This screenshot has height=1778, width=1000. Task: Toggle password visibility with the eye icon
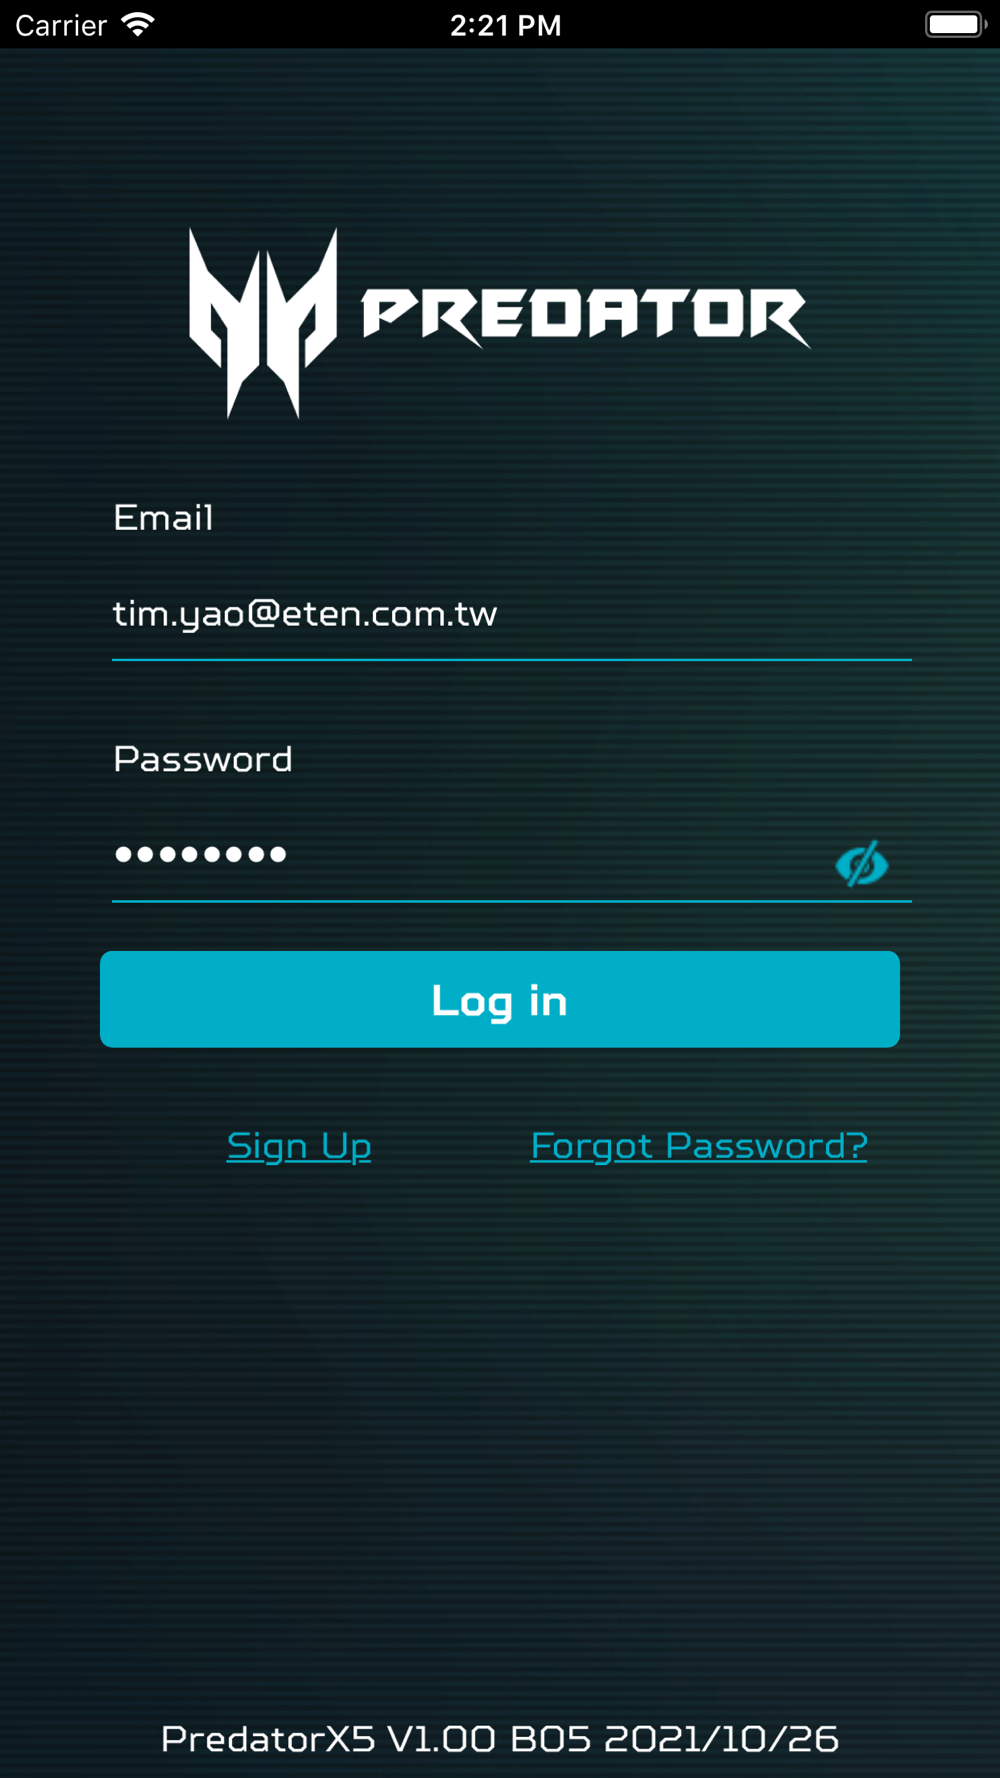point(862,863)
